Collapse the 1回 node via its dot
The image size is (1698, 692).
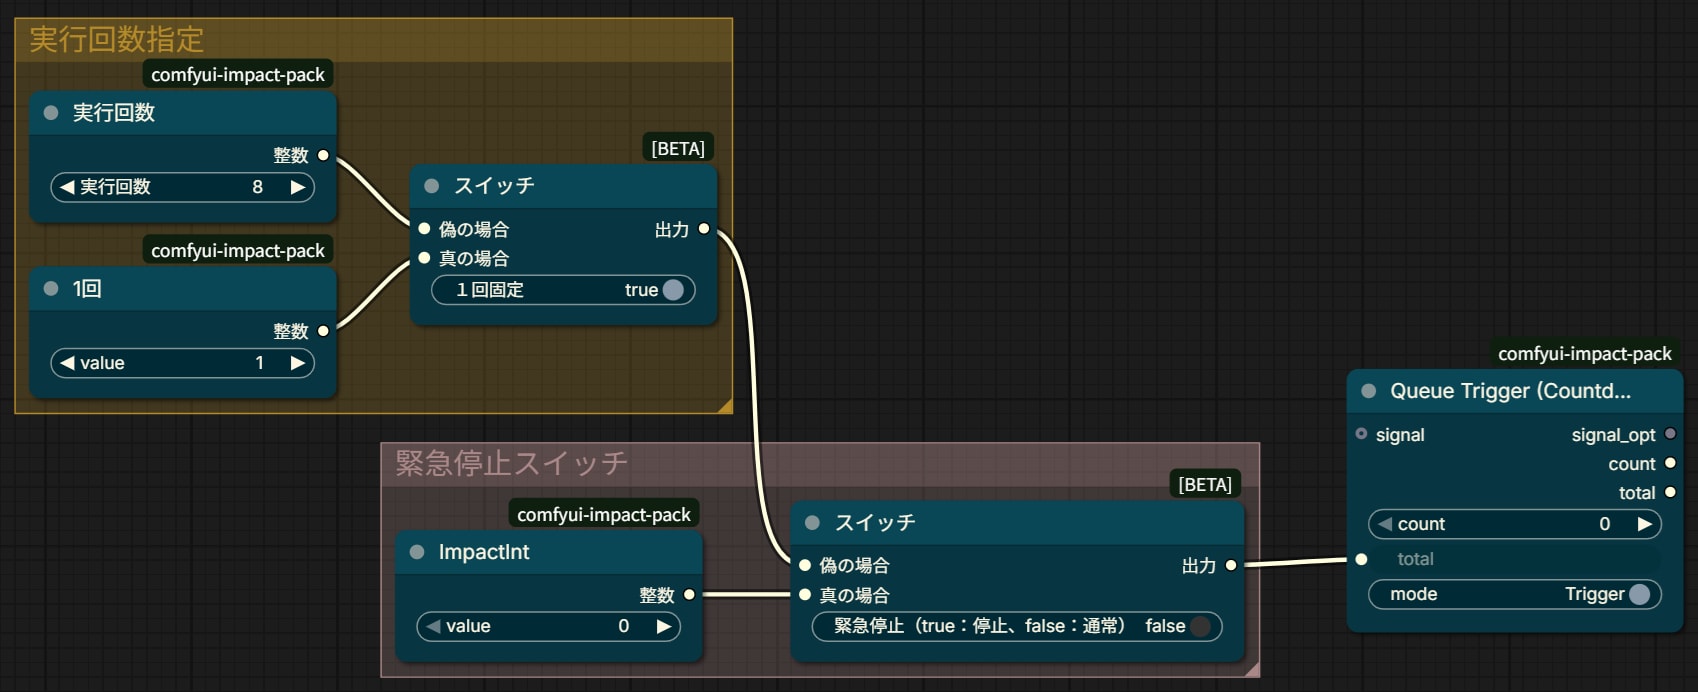[x=51, y=289]
